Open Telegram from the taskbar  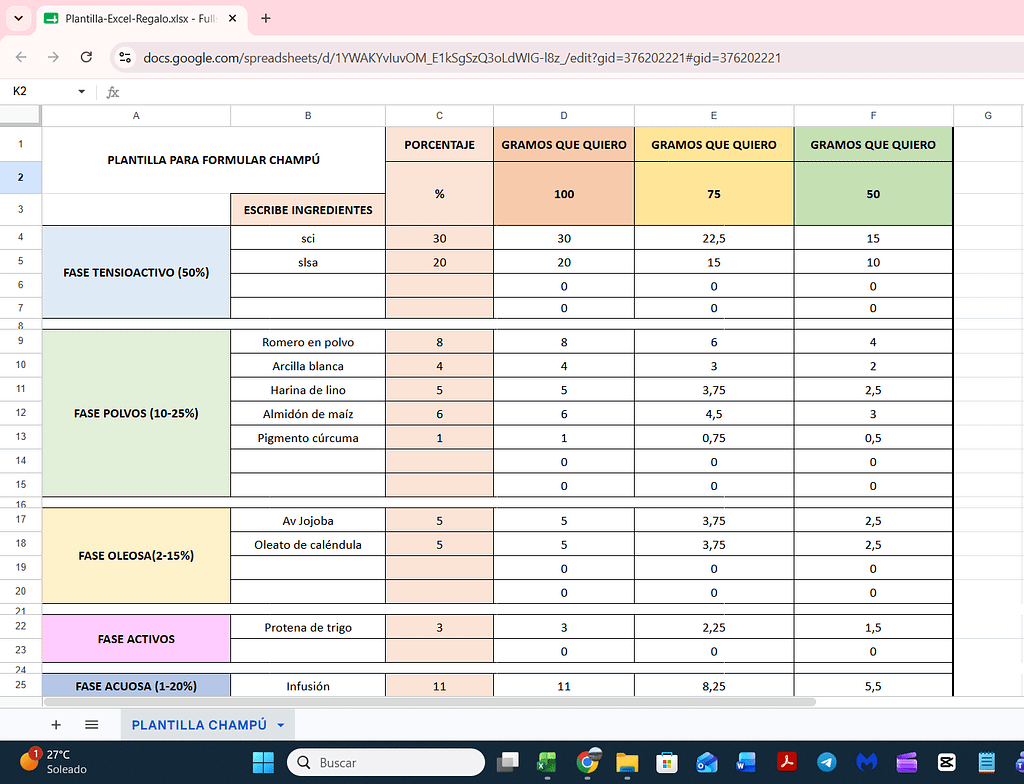826,762
